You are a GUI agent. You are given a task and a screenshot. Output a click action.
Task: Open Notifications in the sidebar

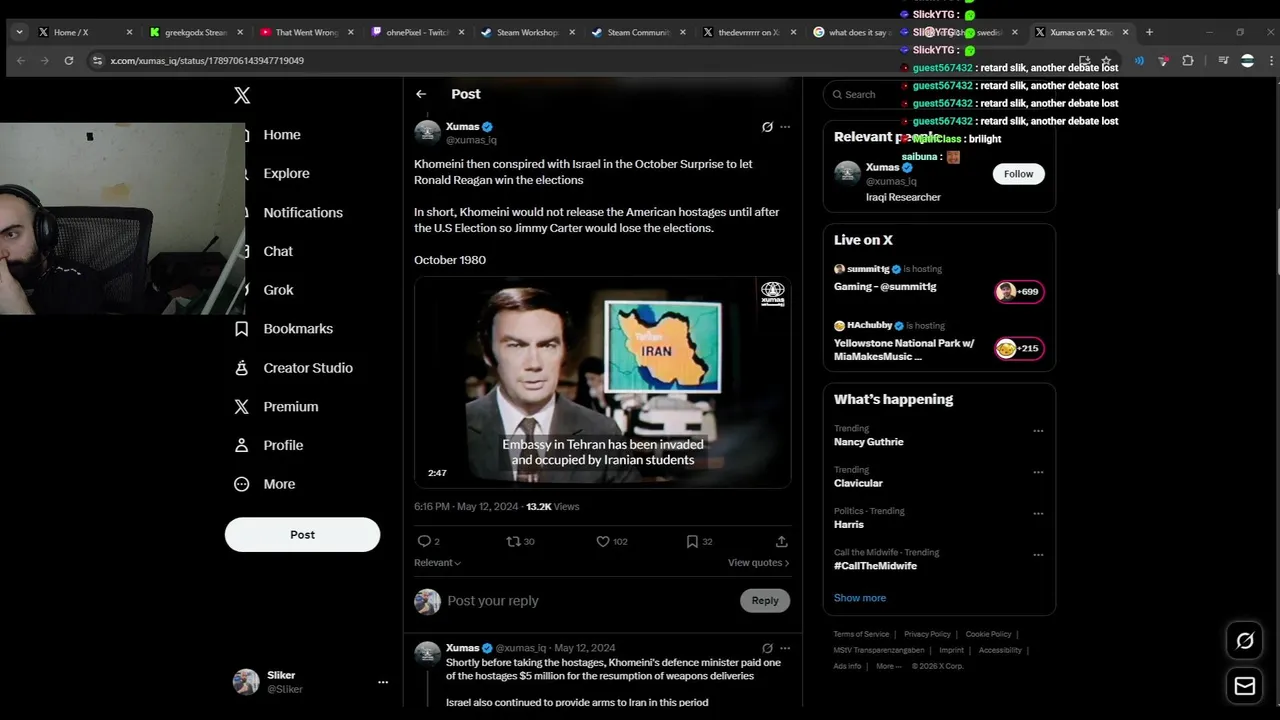(x=303, y=213)
